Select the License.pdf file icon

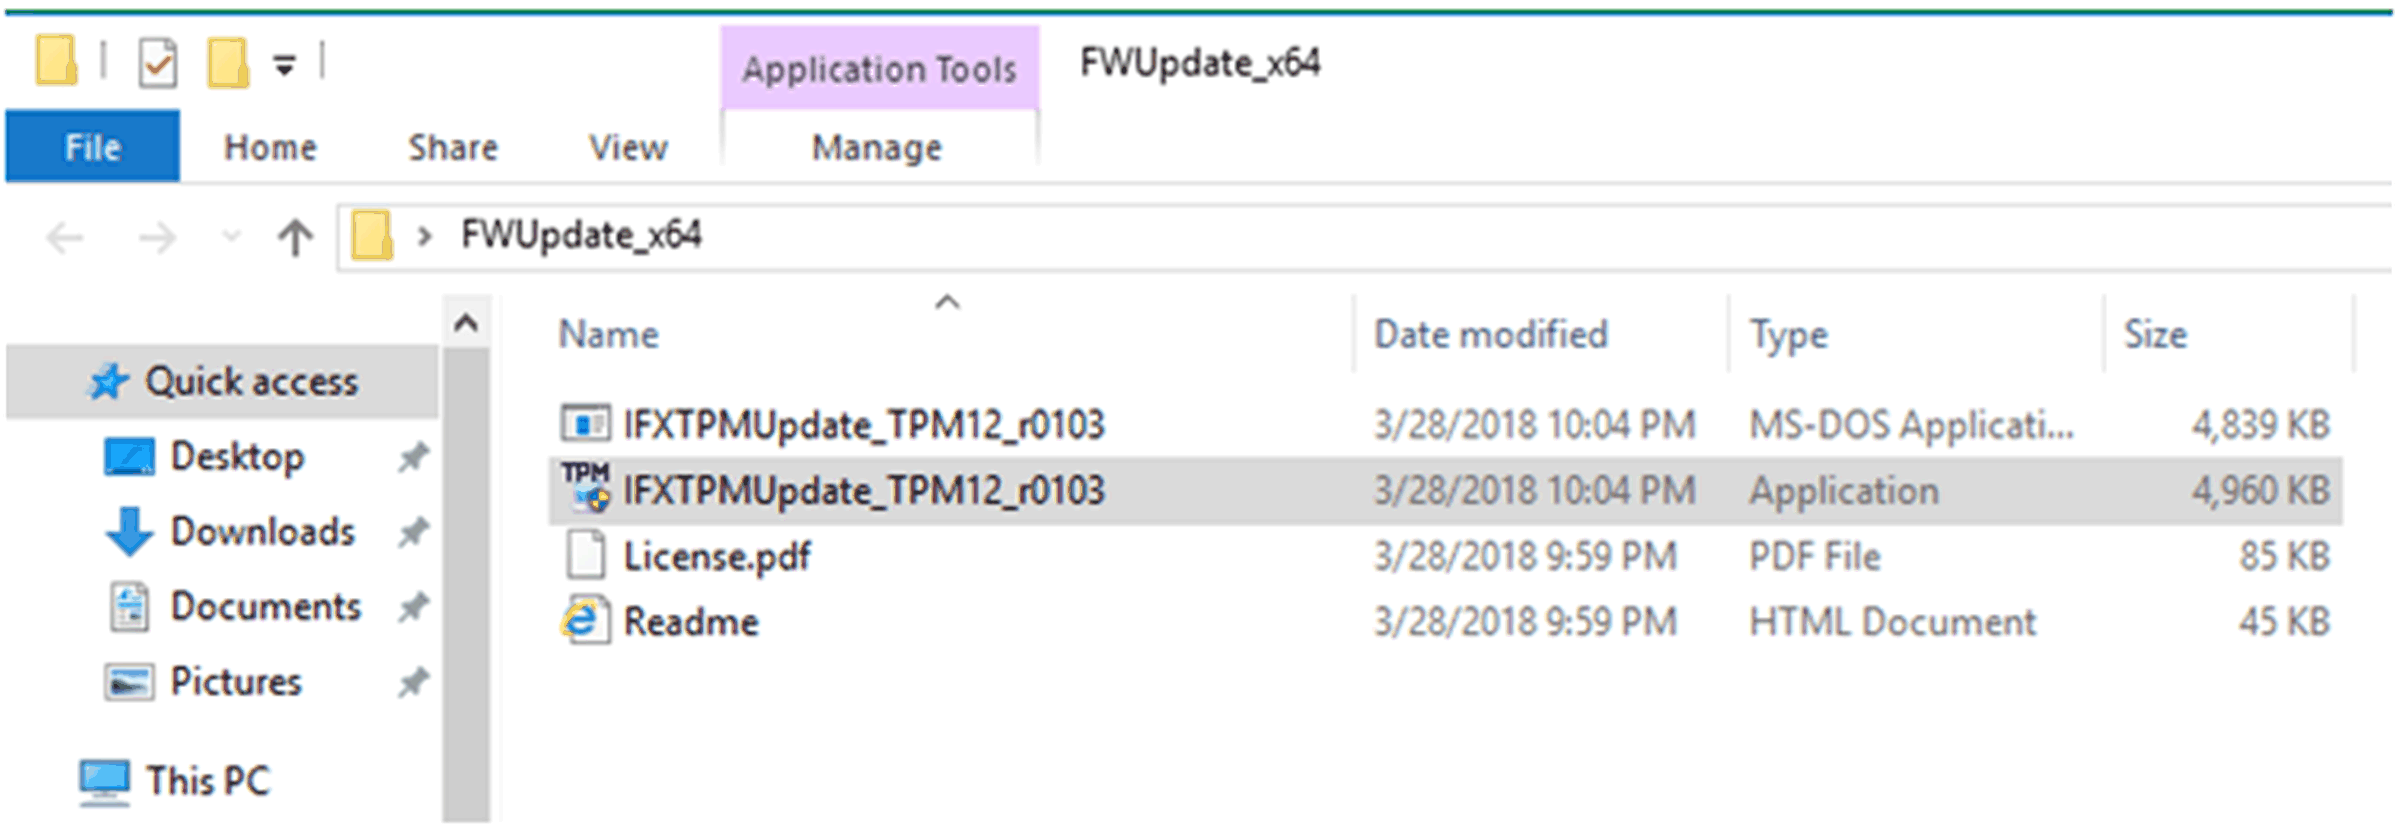coord(586,555)
